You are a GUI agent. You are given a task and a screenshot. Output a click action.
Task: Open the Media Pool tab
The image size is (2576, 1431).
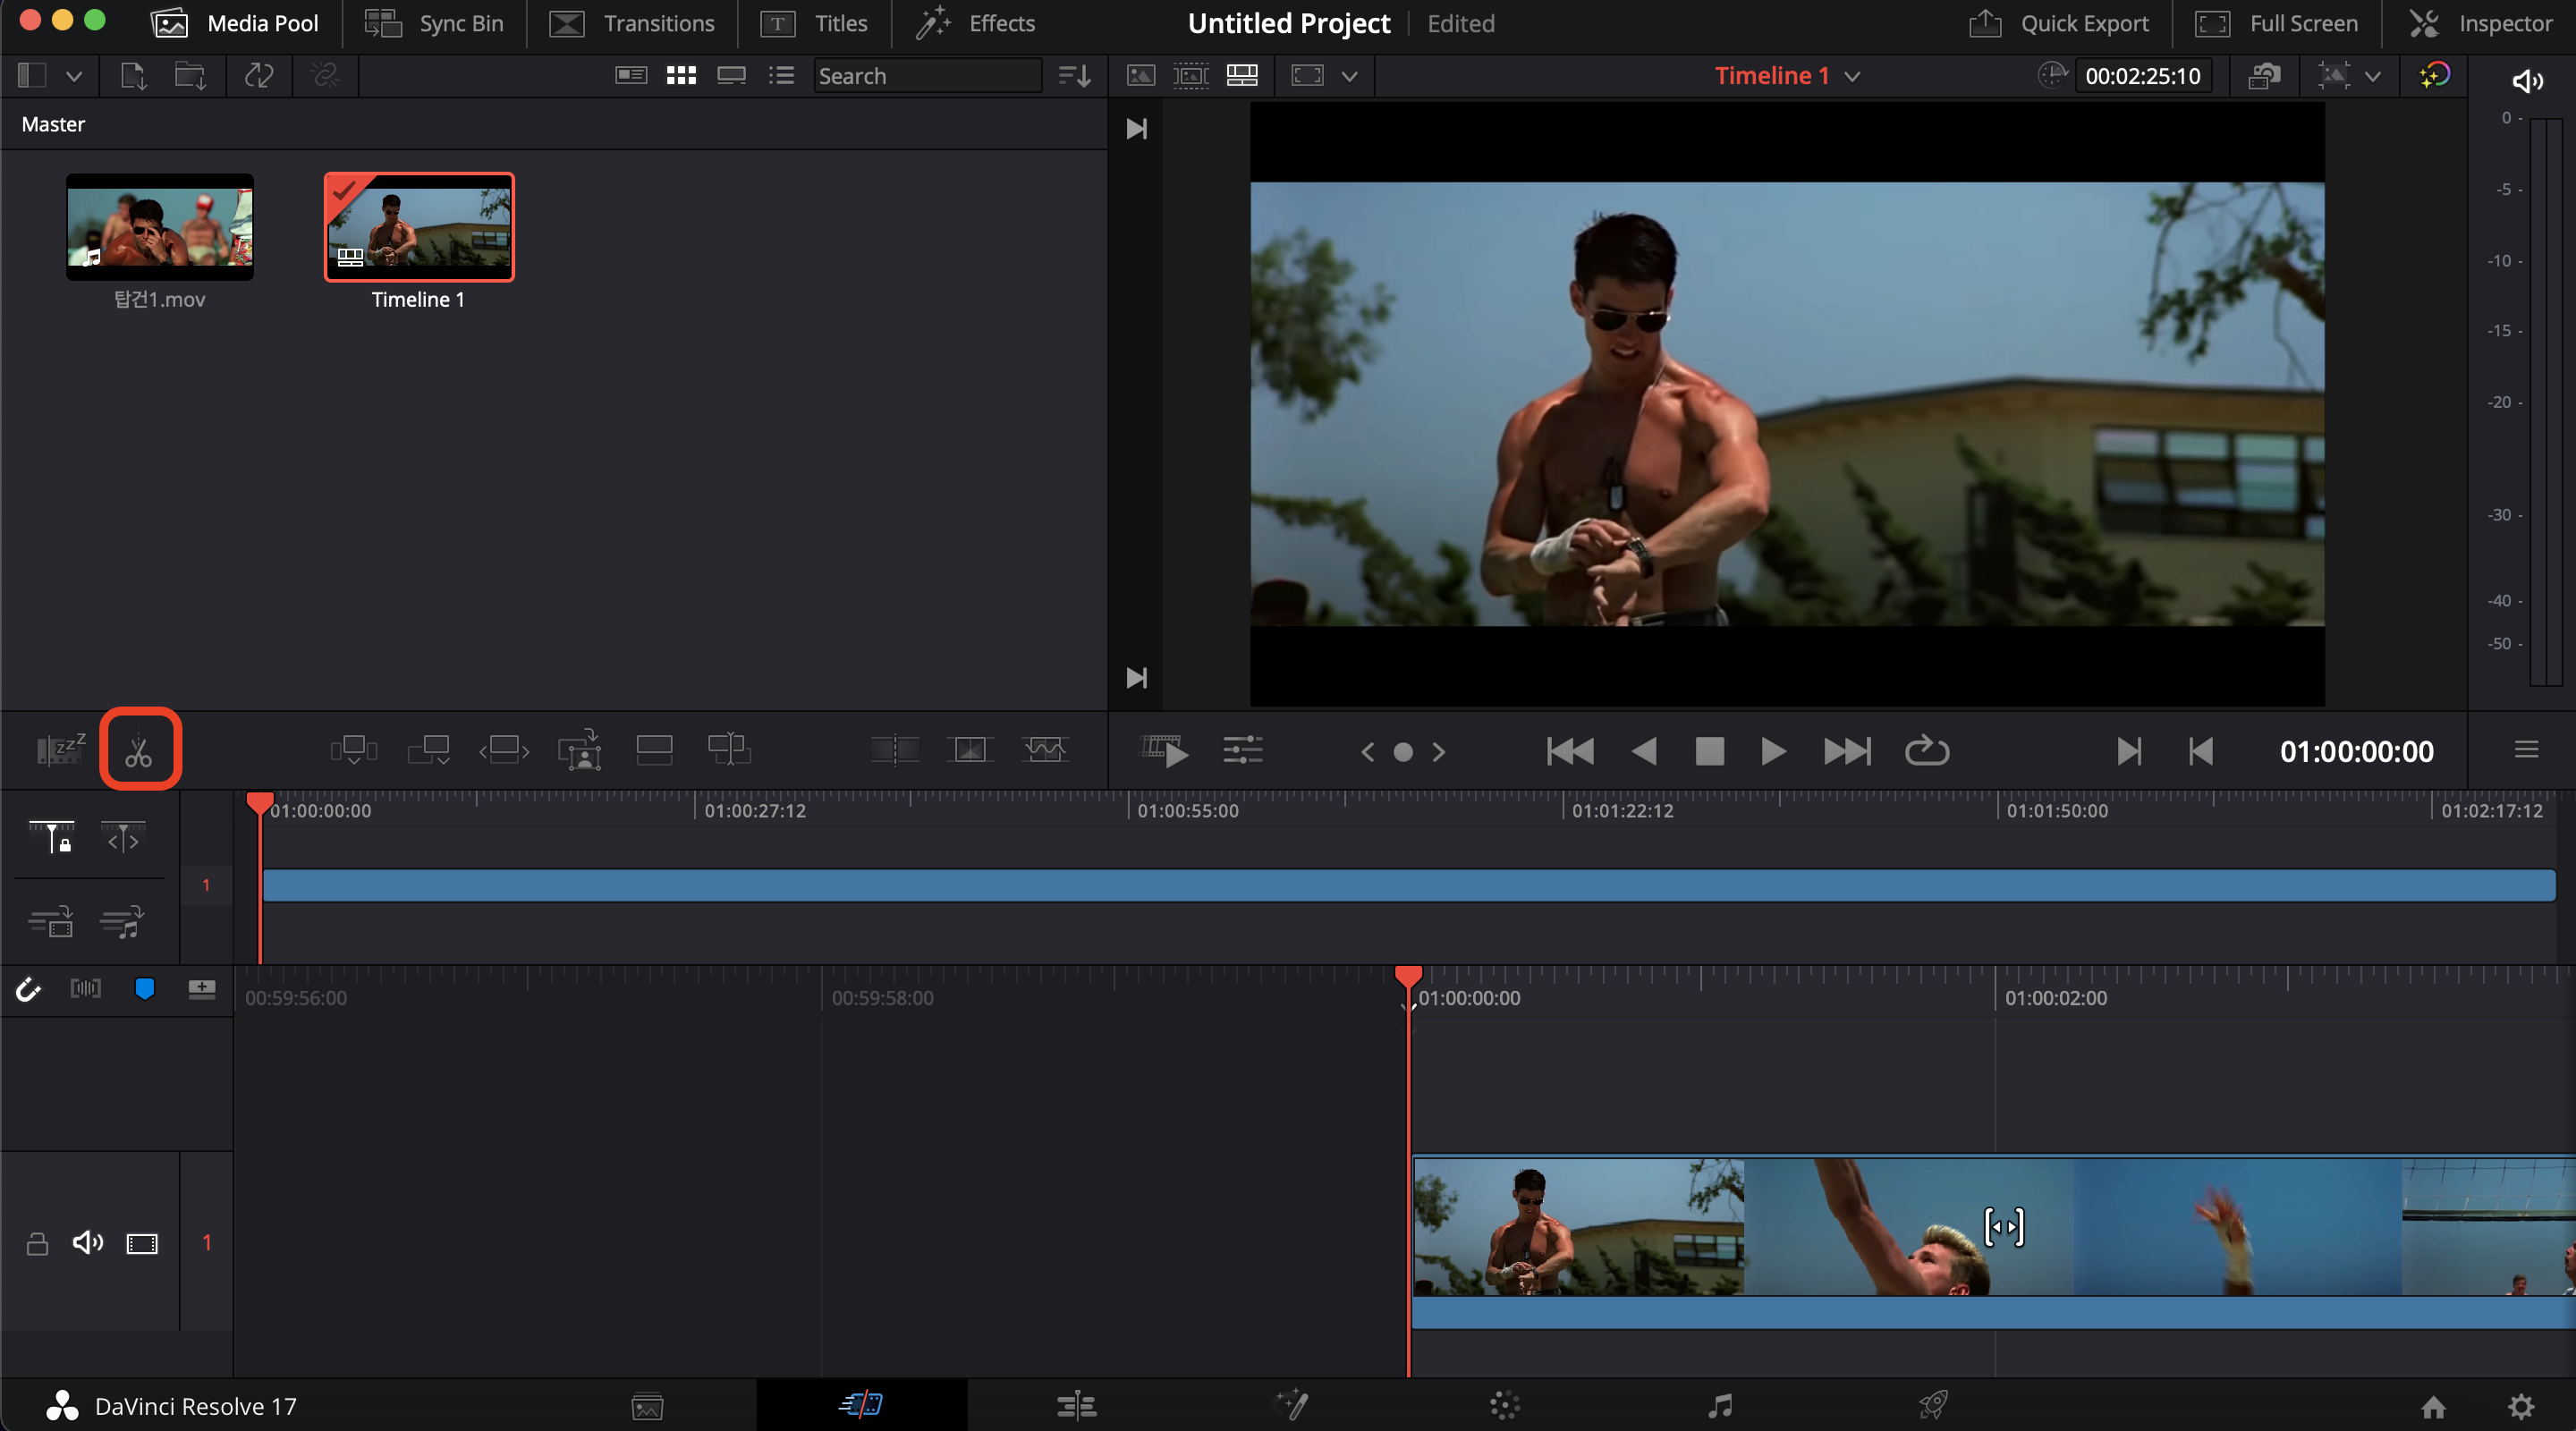(x=234, y=23)
